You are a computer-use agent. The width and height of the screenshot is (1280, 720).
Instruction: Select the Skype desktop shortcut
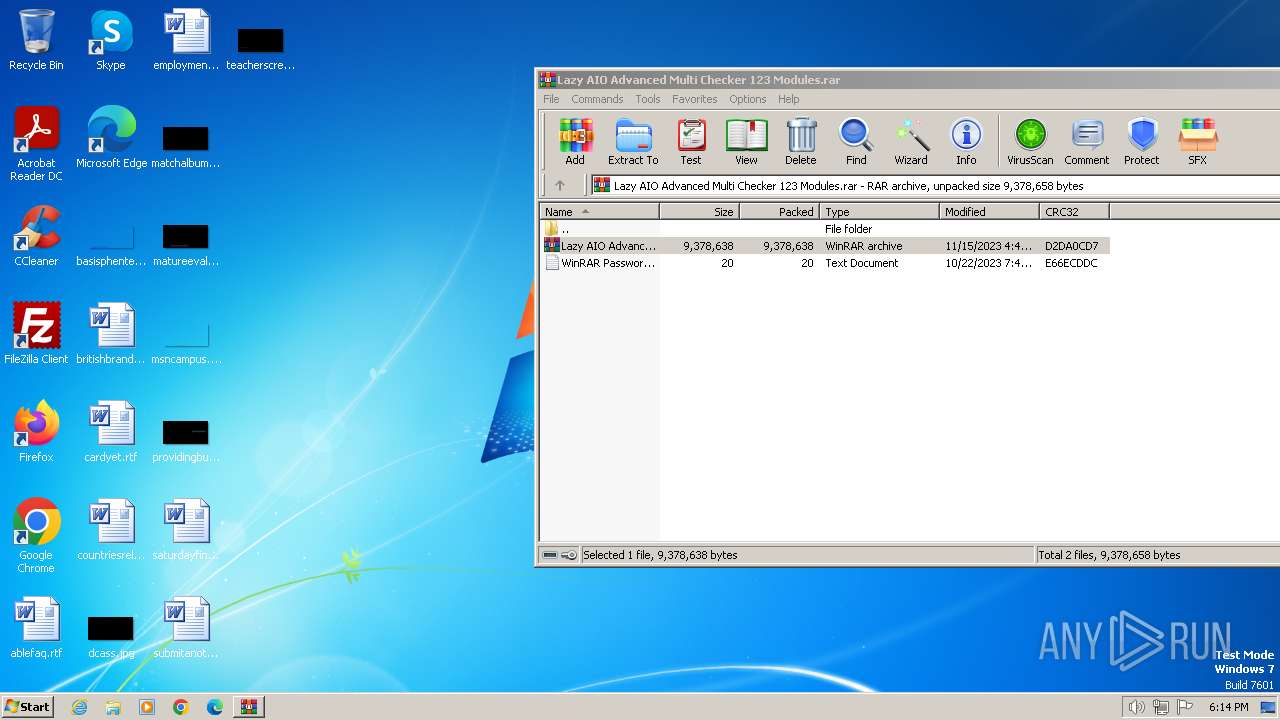tap(110, 40)
